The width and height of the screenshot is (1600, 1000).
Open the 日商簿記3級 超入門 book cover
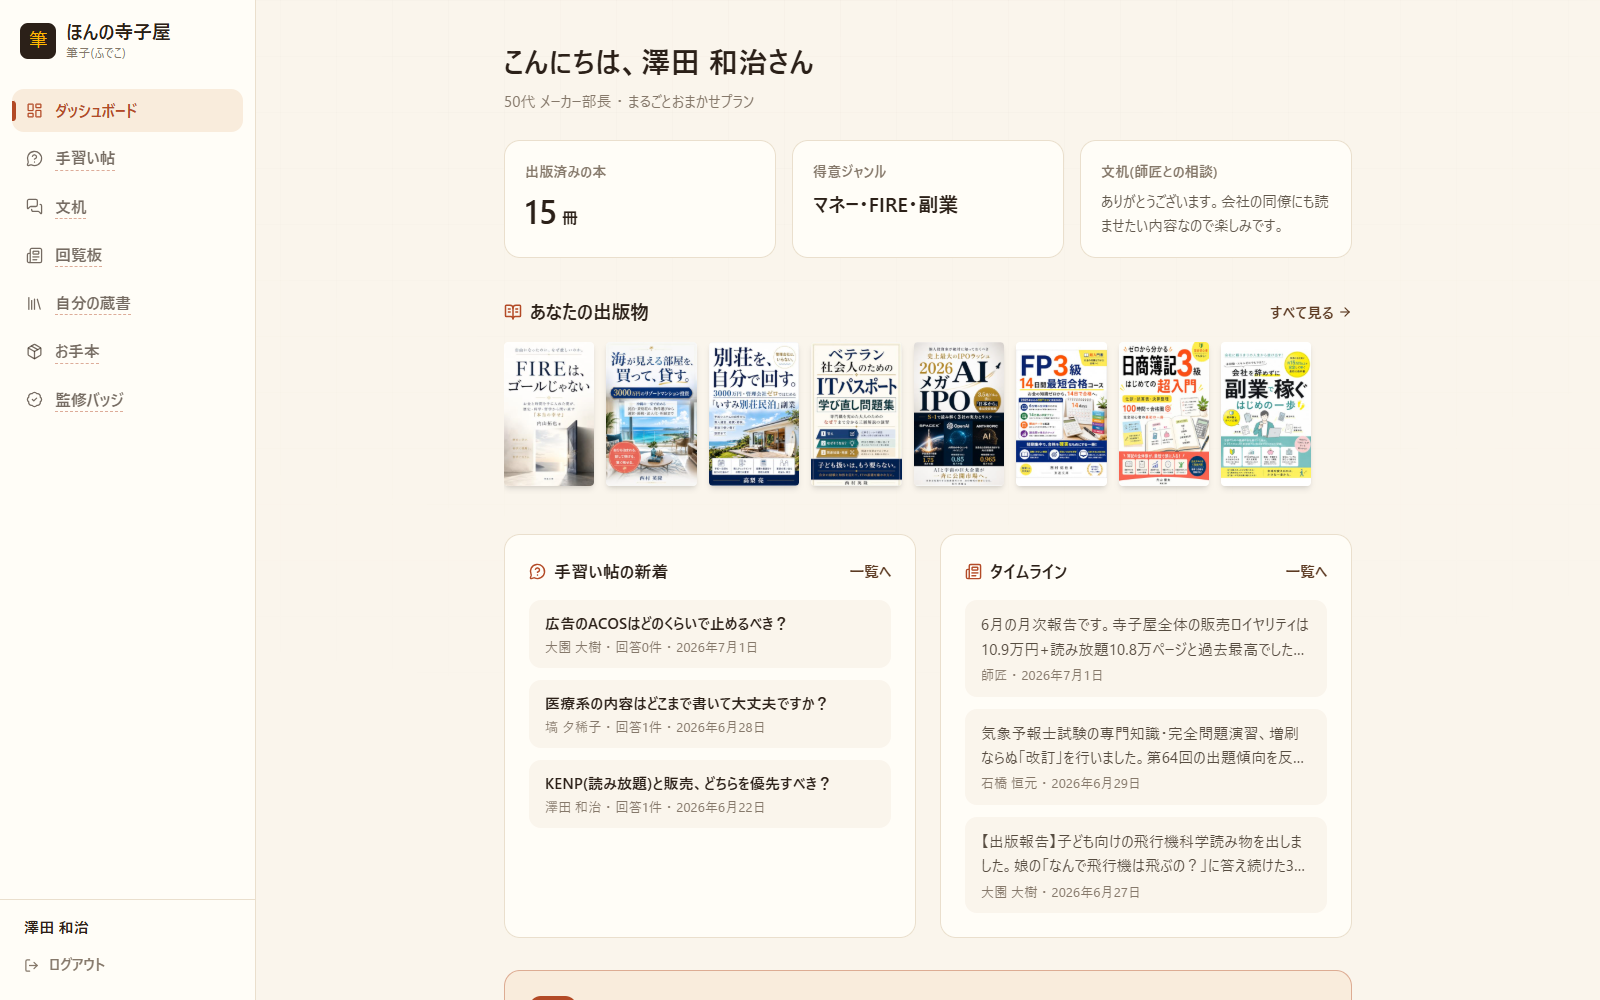(x=1164, y=414)
